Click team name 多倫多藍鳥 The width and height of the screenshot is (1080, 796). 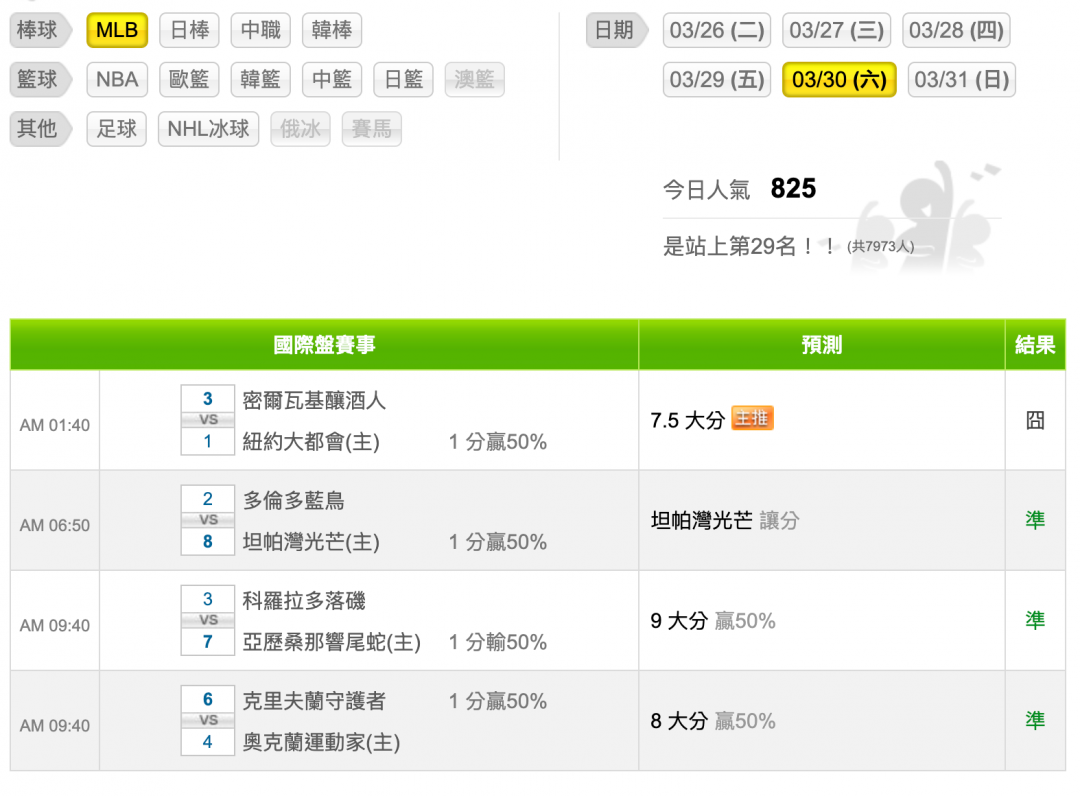pos(293,501)
